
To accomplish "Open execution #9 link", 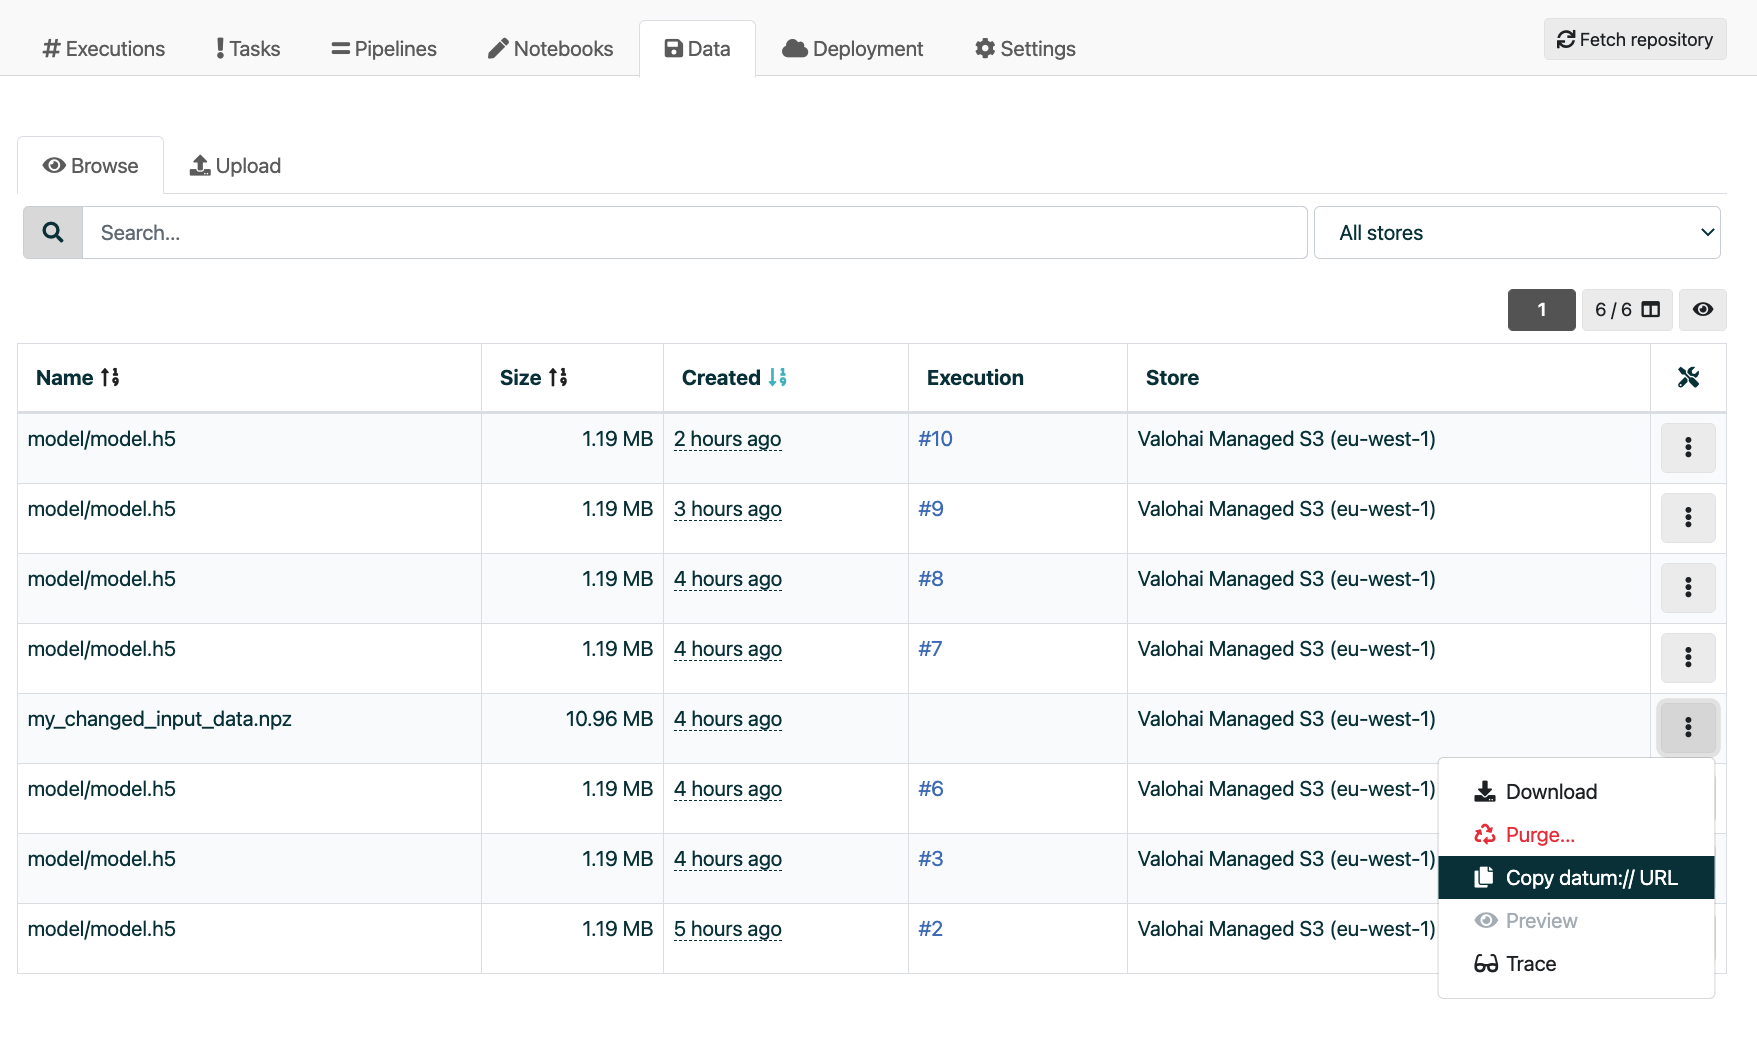I will tap(931, 509).
